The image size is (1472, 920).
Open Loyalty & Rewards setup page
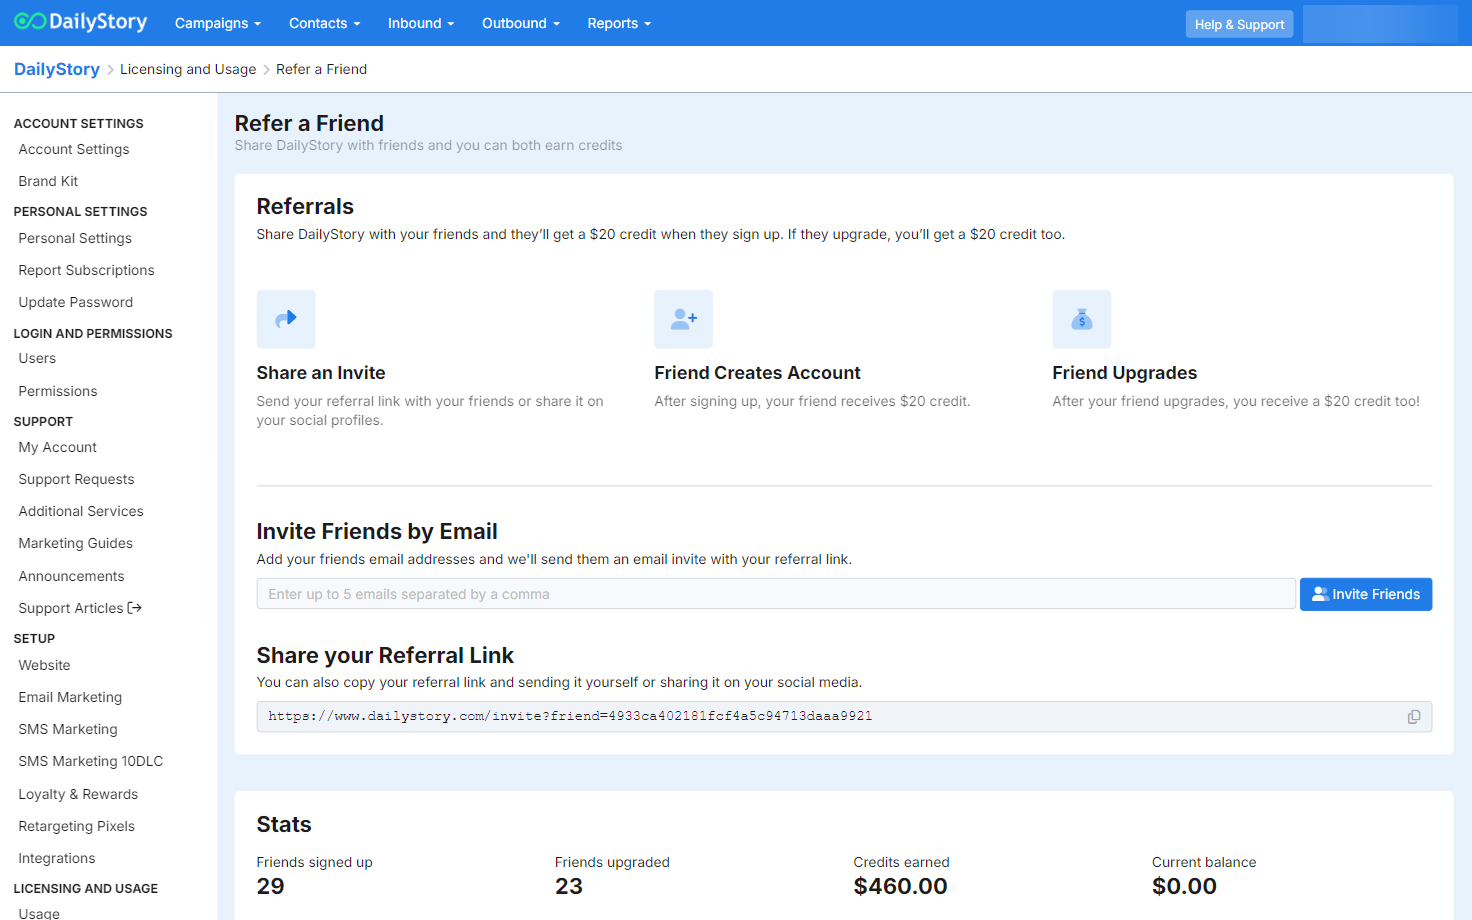[x=78, y=794]
